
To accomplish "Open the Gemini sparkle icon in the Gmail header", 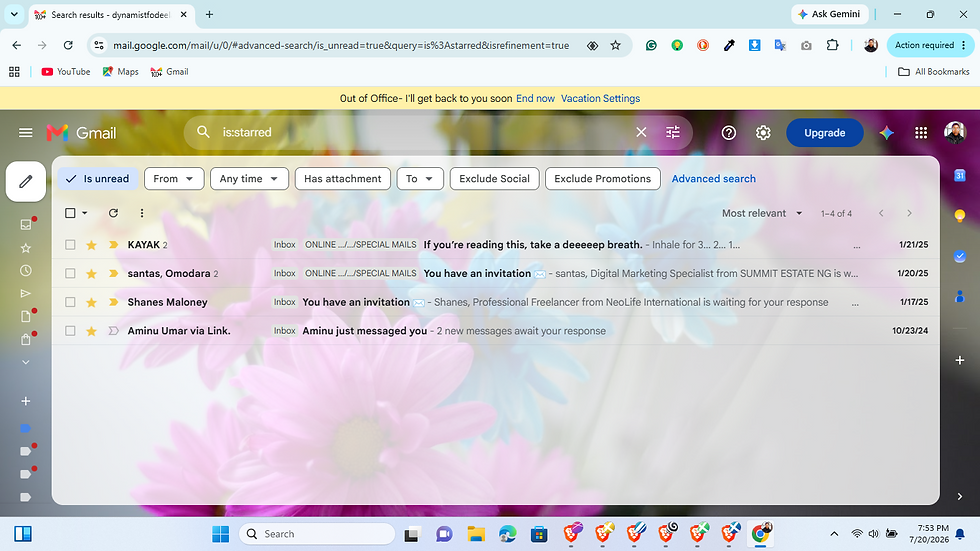I will (x=886, y=132).
